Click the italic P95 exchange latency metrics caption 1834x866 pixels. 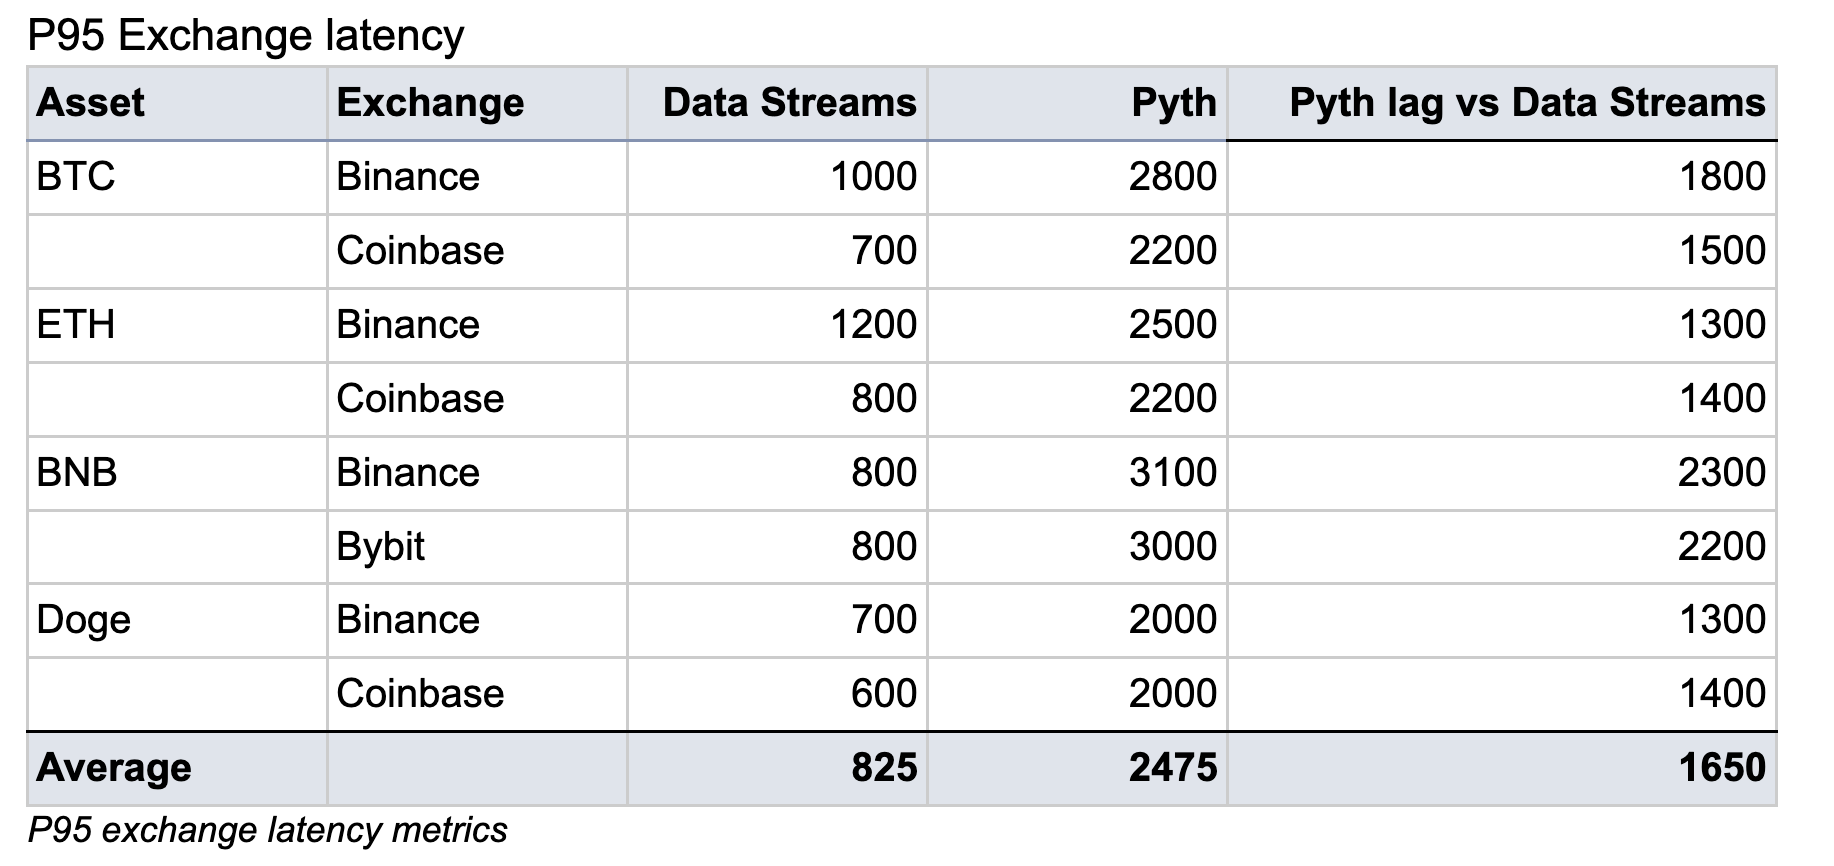point(267,830)
